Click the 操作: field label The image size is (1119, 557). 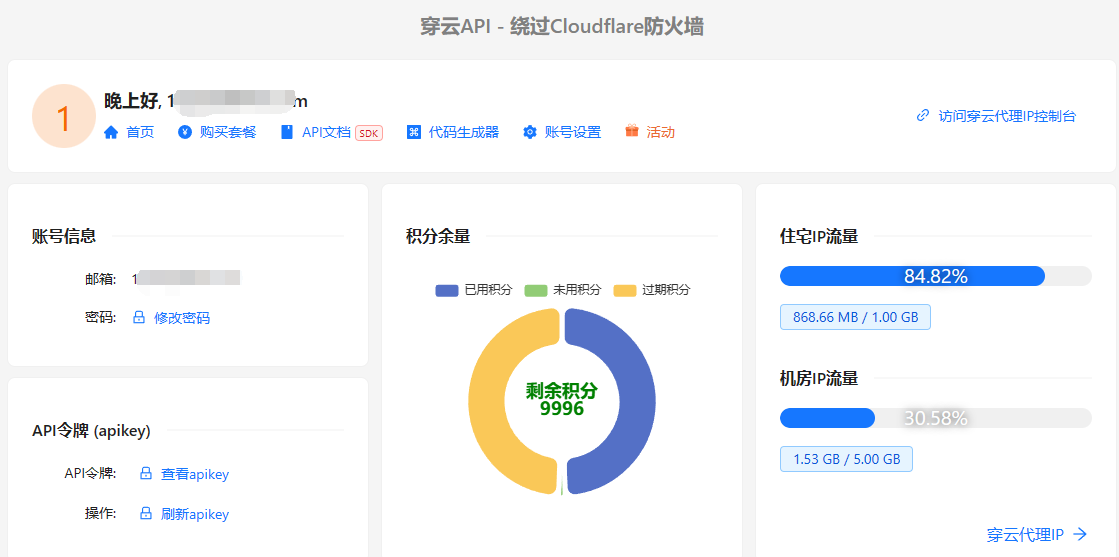pyautogui.click(x=101, y=513)
